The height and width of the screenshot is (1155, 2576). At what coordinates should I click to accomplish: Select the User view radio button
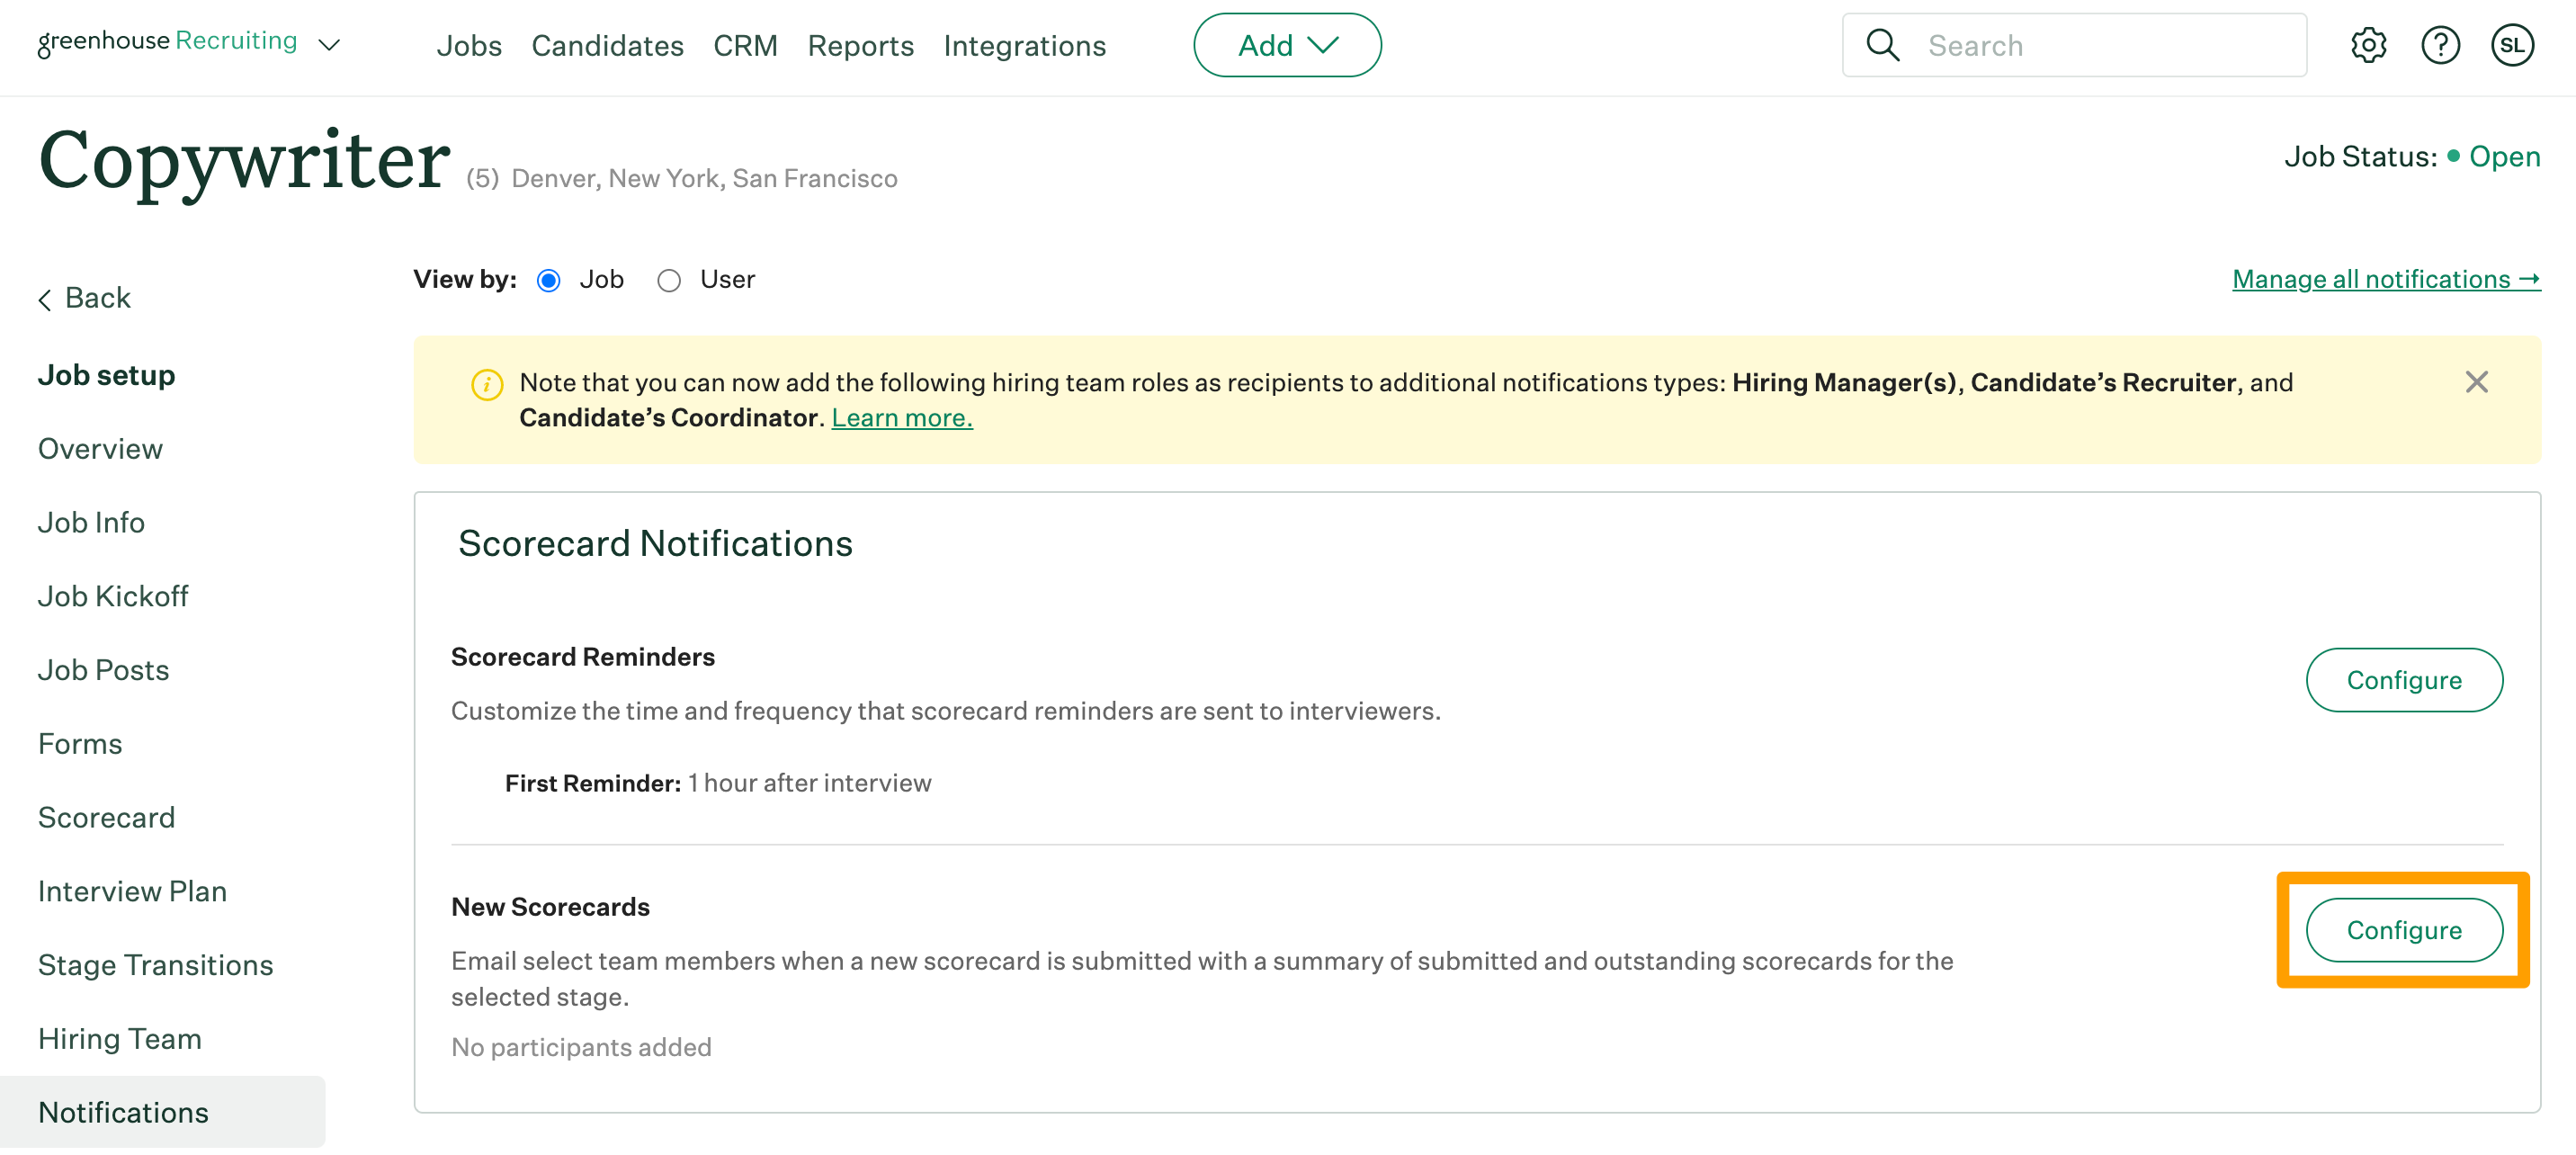[669, 281]
